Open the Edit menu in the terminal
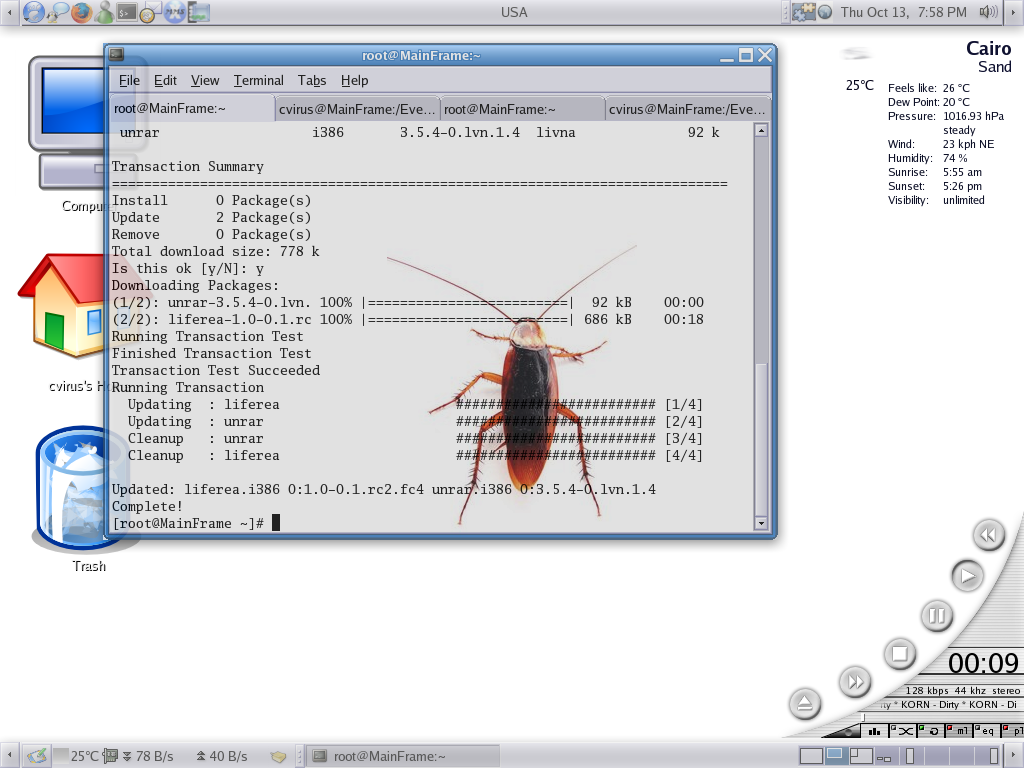Image resolution: width=1024 pixels, height=768 pixels. coord(165,80)
